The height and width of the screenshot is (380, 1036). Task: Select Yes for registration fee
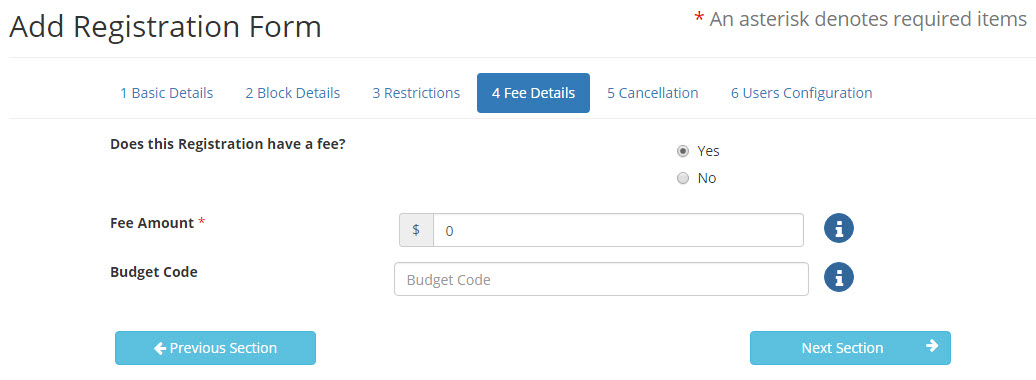click(x=683, y=151)
